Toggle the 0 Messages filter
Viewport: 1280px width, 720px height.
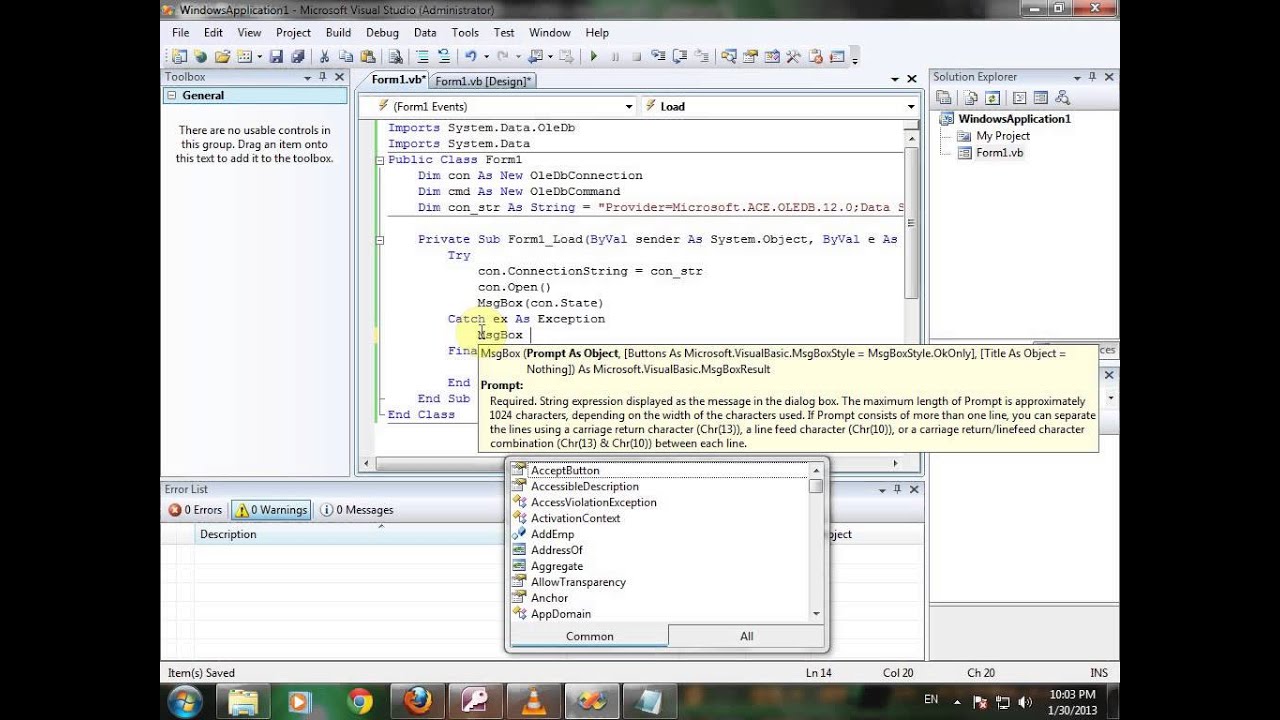357,510
